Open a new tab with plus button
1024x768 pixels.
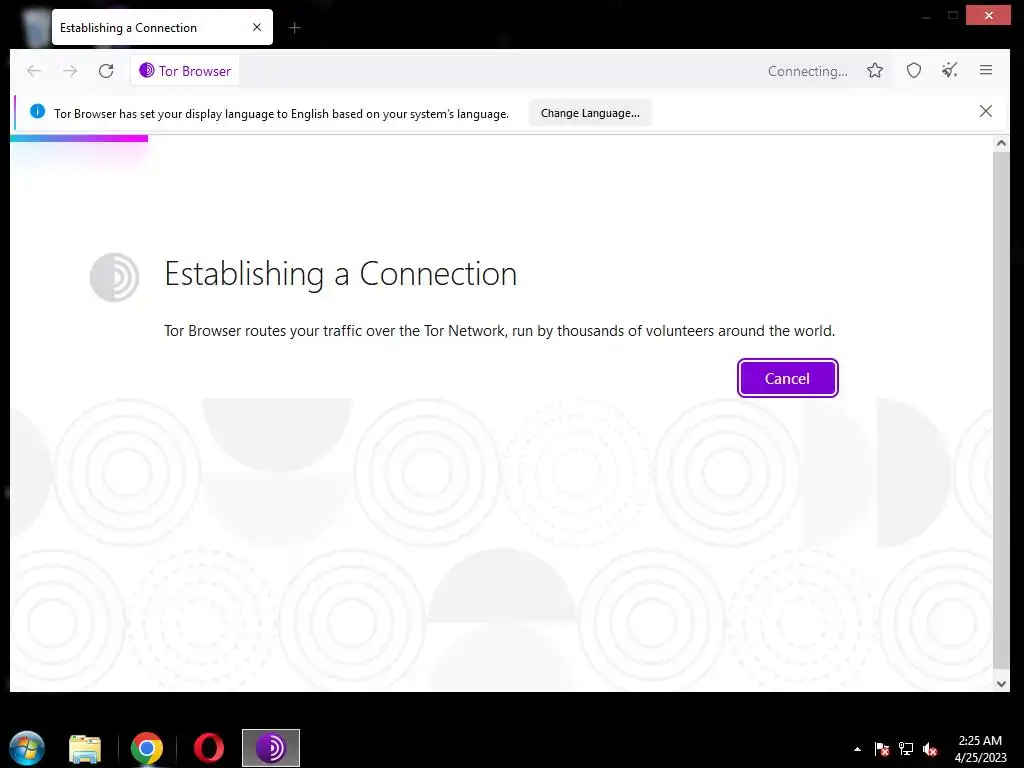coord(295,27)
